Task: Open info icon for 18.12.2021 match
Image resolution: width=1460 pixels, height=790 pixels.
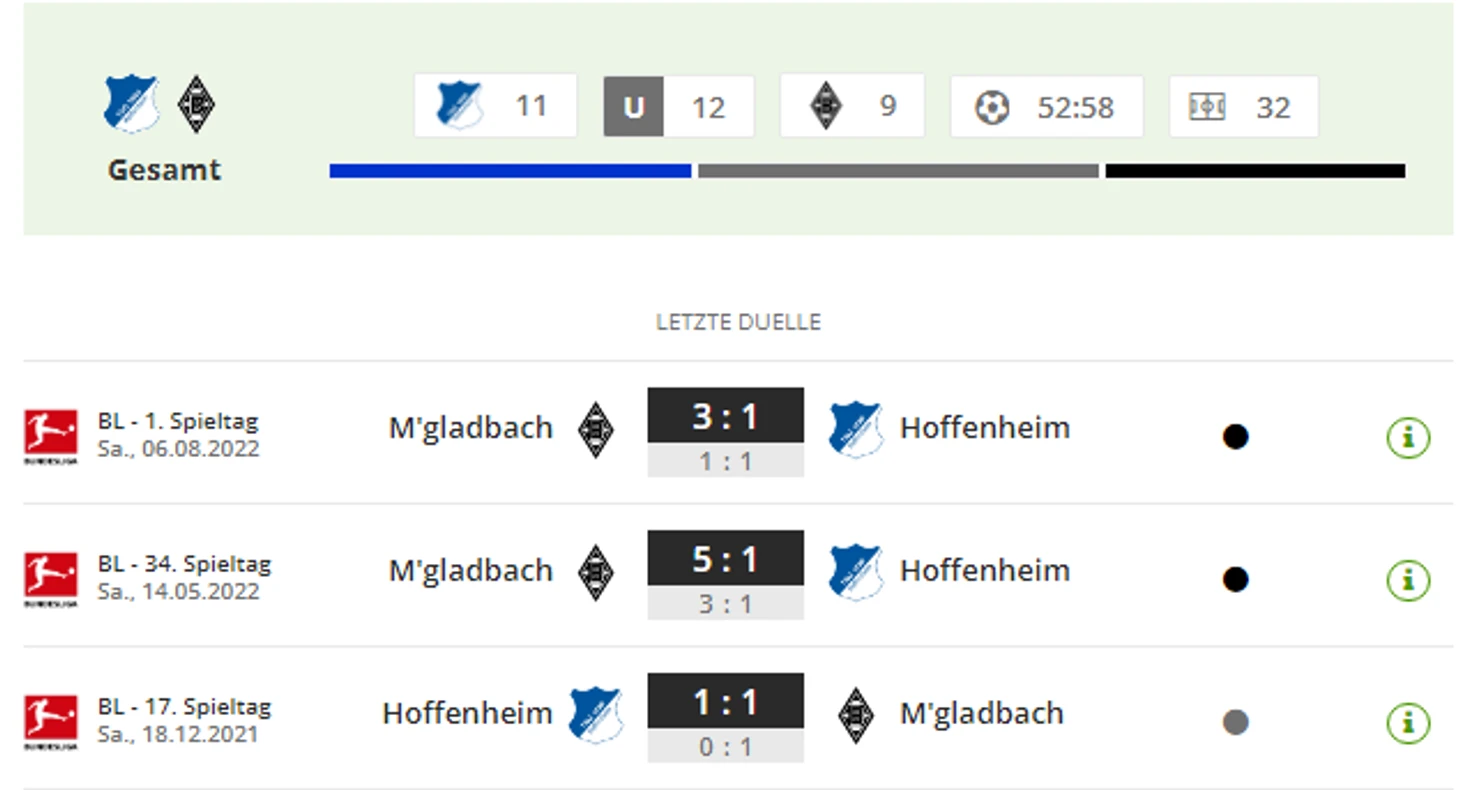Action: (x=1408, y=723)
